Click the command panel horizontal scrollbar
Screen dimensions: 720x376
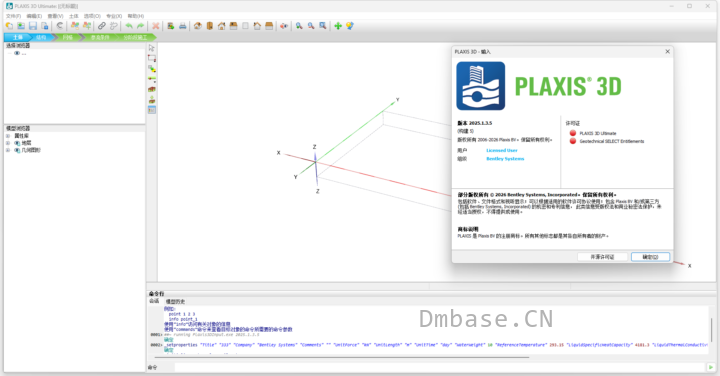pyautogui.click(x=342, y=357)
